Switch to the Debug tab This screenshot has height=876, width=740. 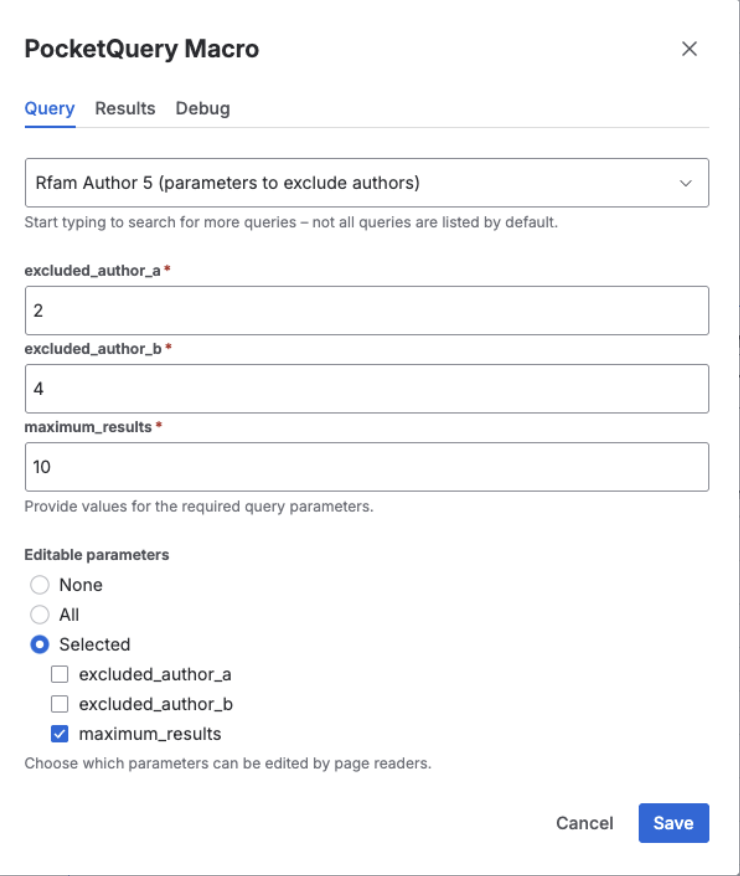(202, 108)
